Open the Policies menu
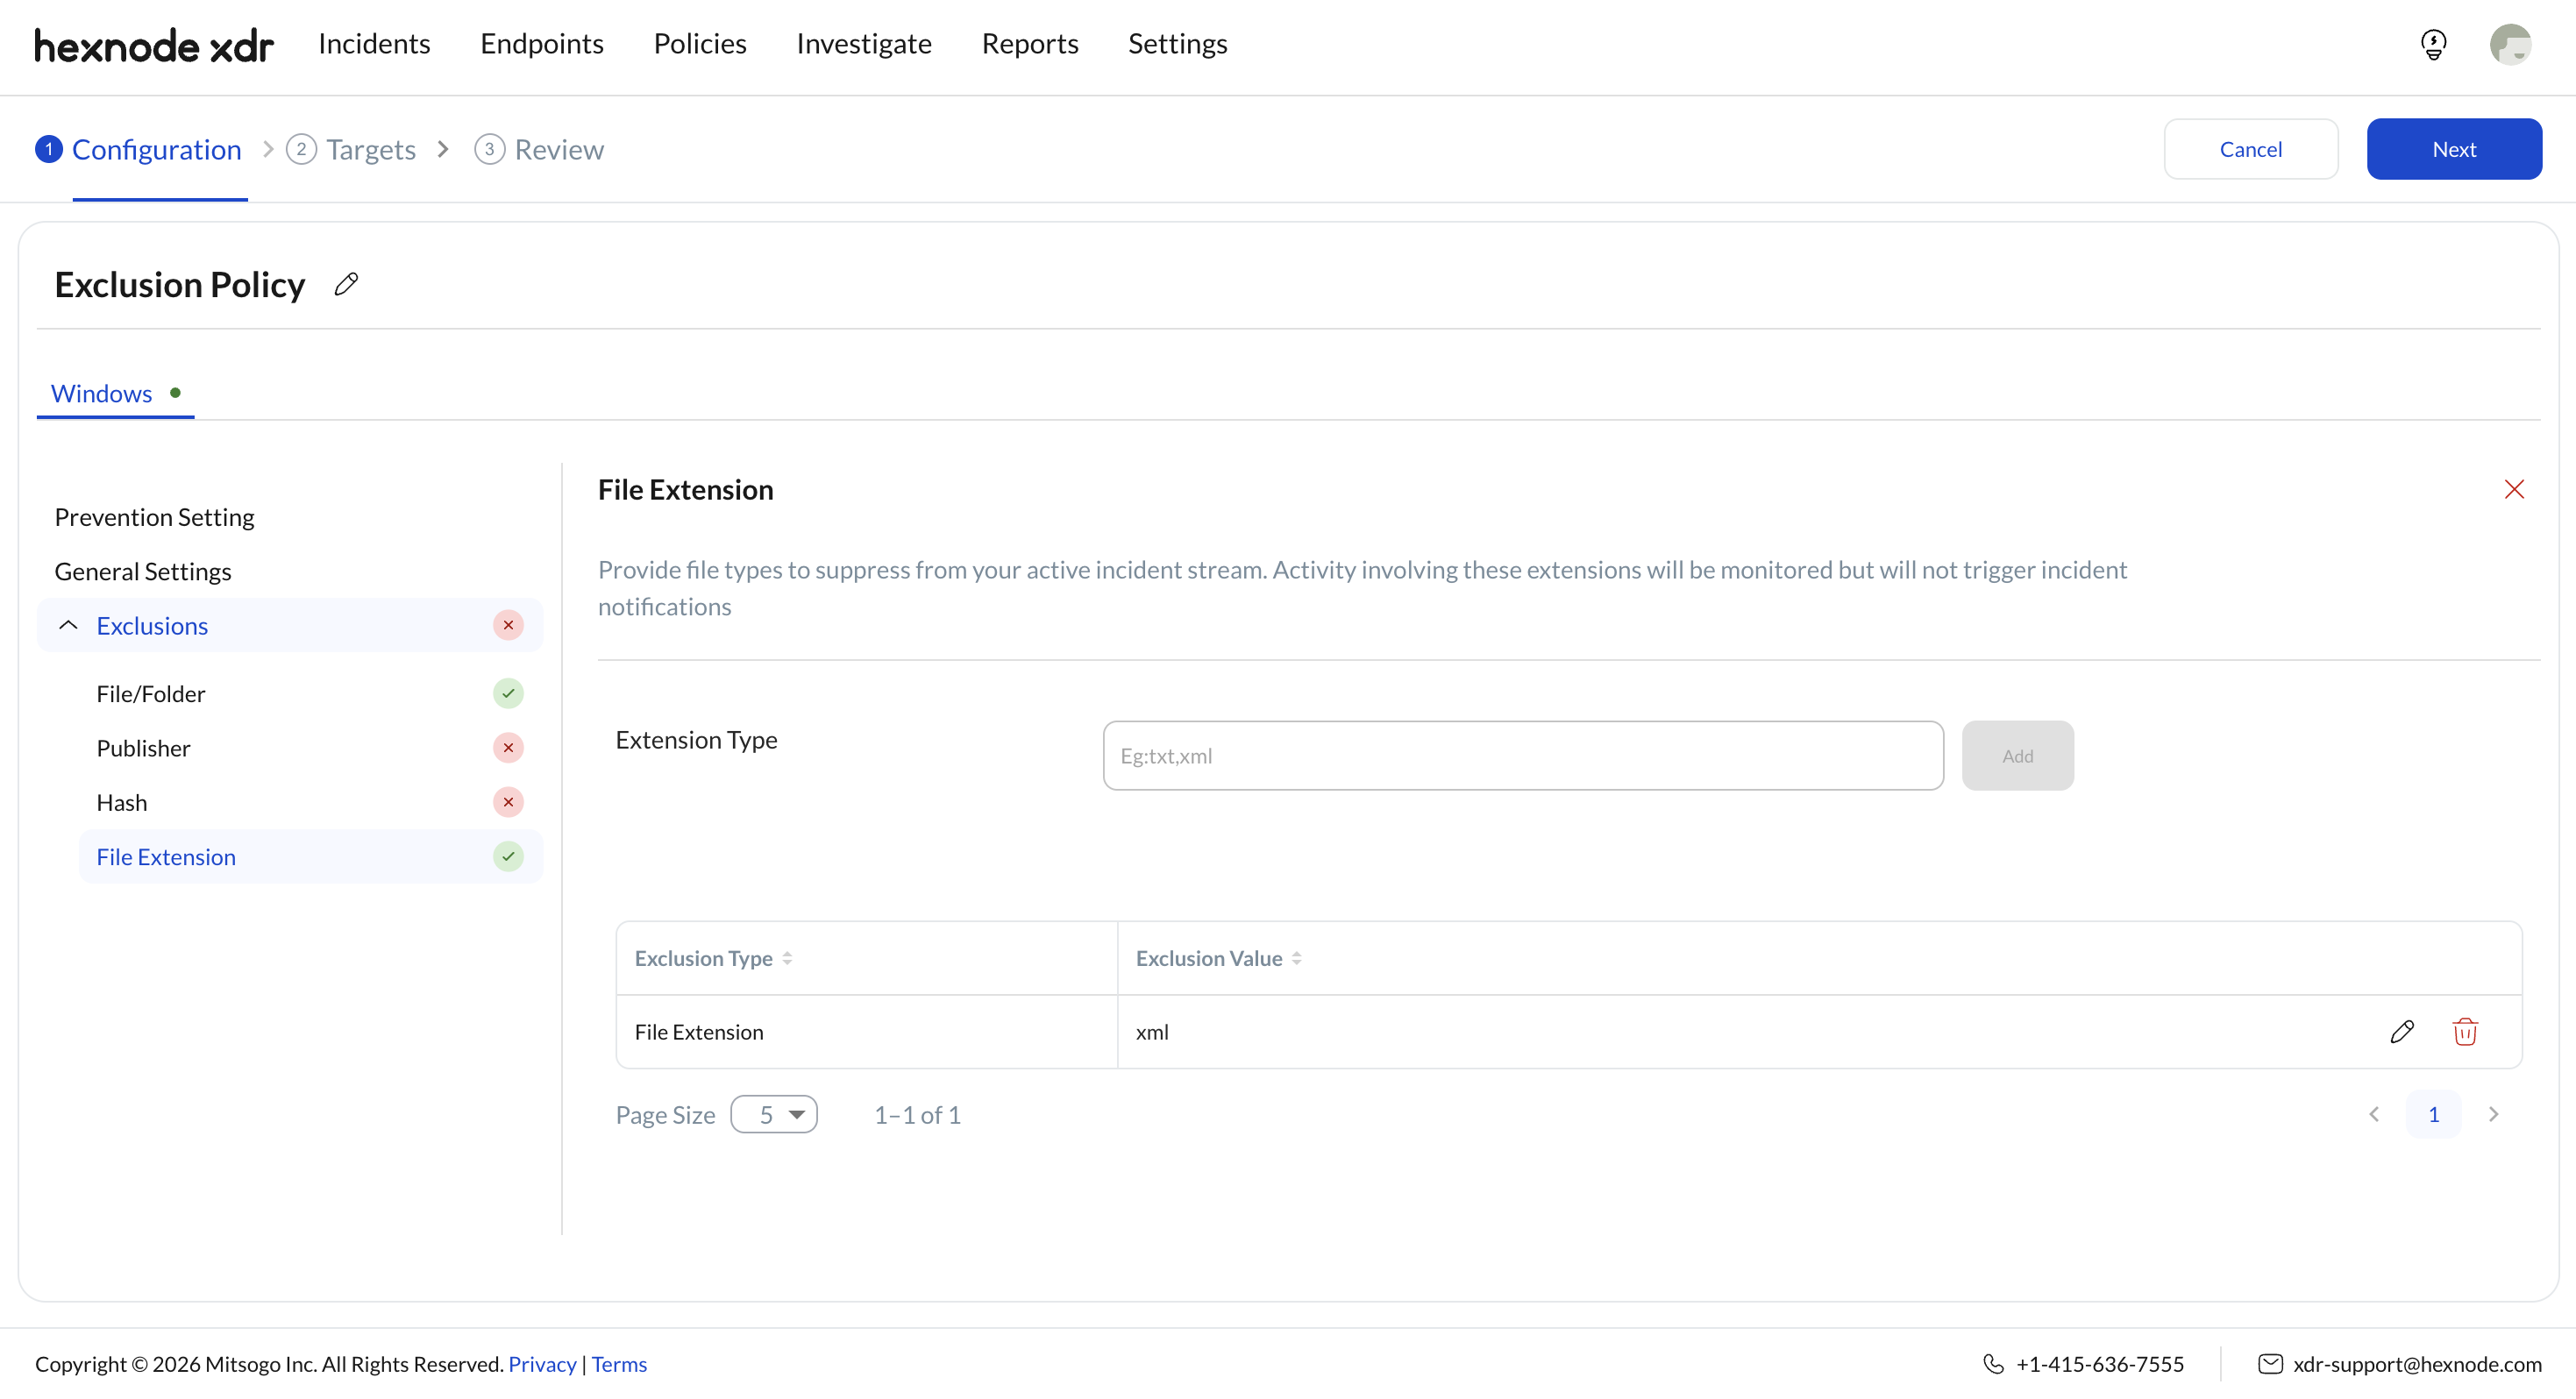This screenshot has width=2576, height=1399. point(700,44)
